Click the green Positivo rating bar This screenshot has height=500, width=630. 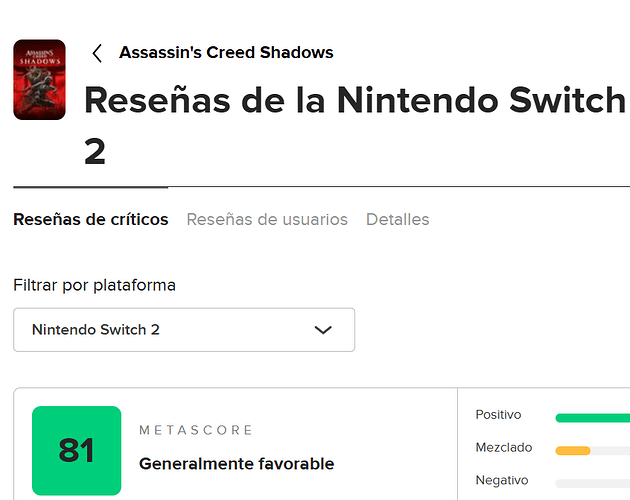(x=592, y=417)
